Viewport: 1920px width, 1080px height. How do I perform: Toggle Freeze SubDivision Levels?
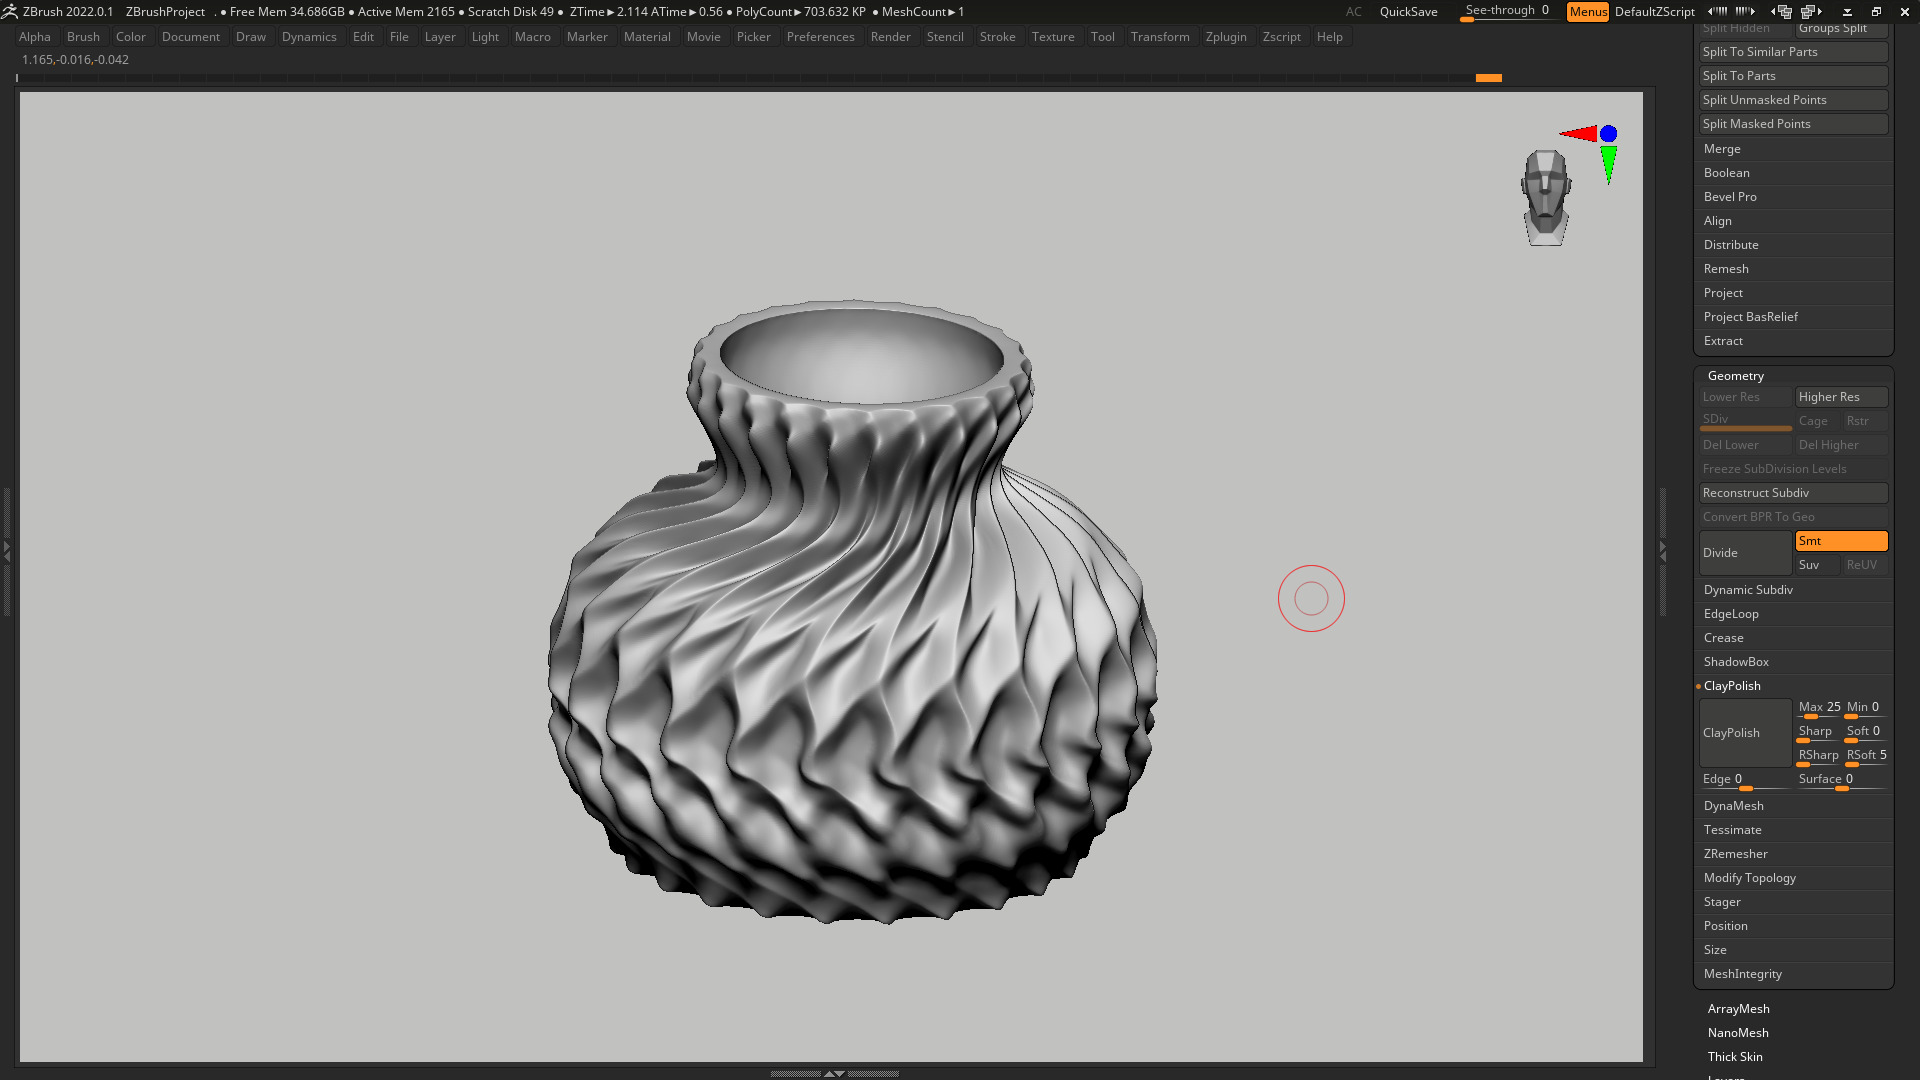pos(1793,469)
